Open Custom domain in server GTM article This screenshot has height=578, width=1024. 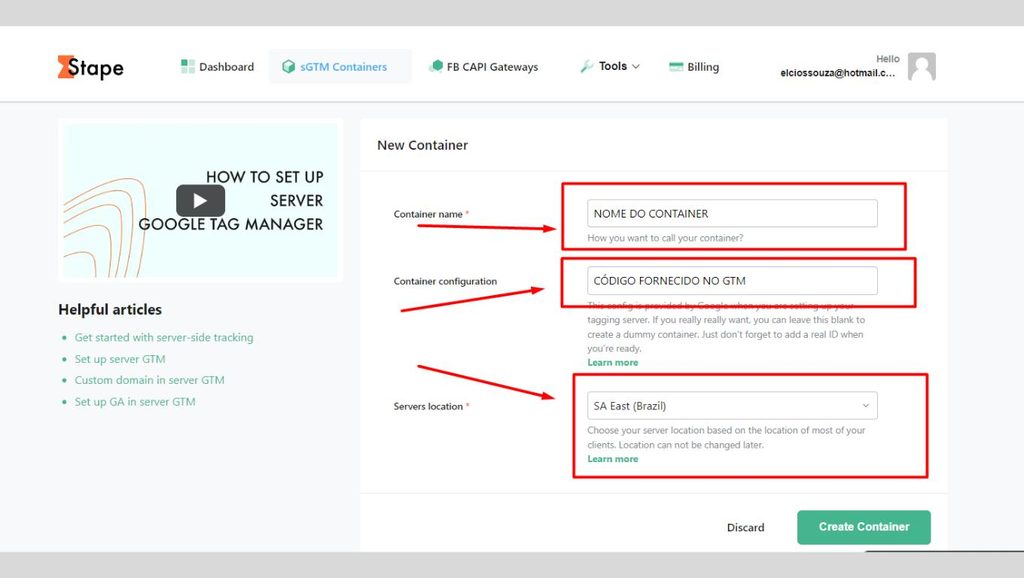coord(149,380)
